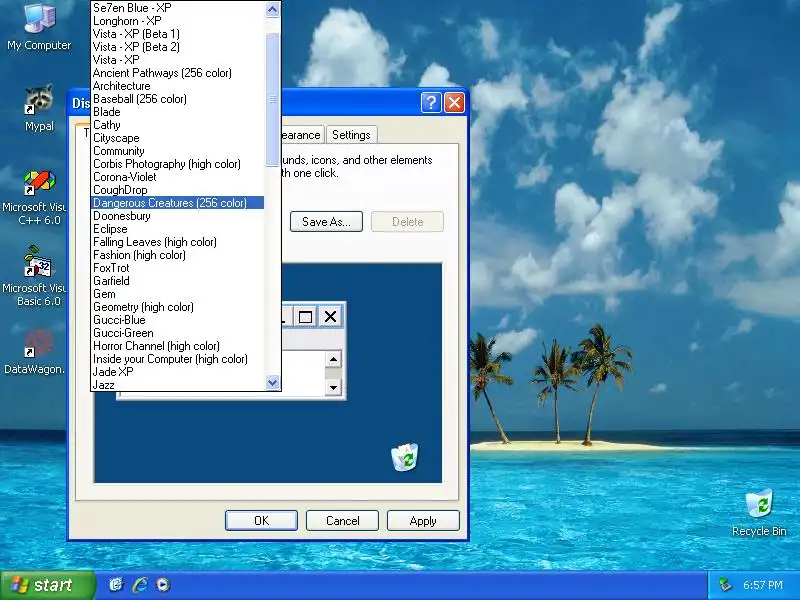Select FoxTrot theme
The image size is (800, 600).
tap(178, 268)
